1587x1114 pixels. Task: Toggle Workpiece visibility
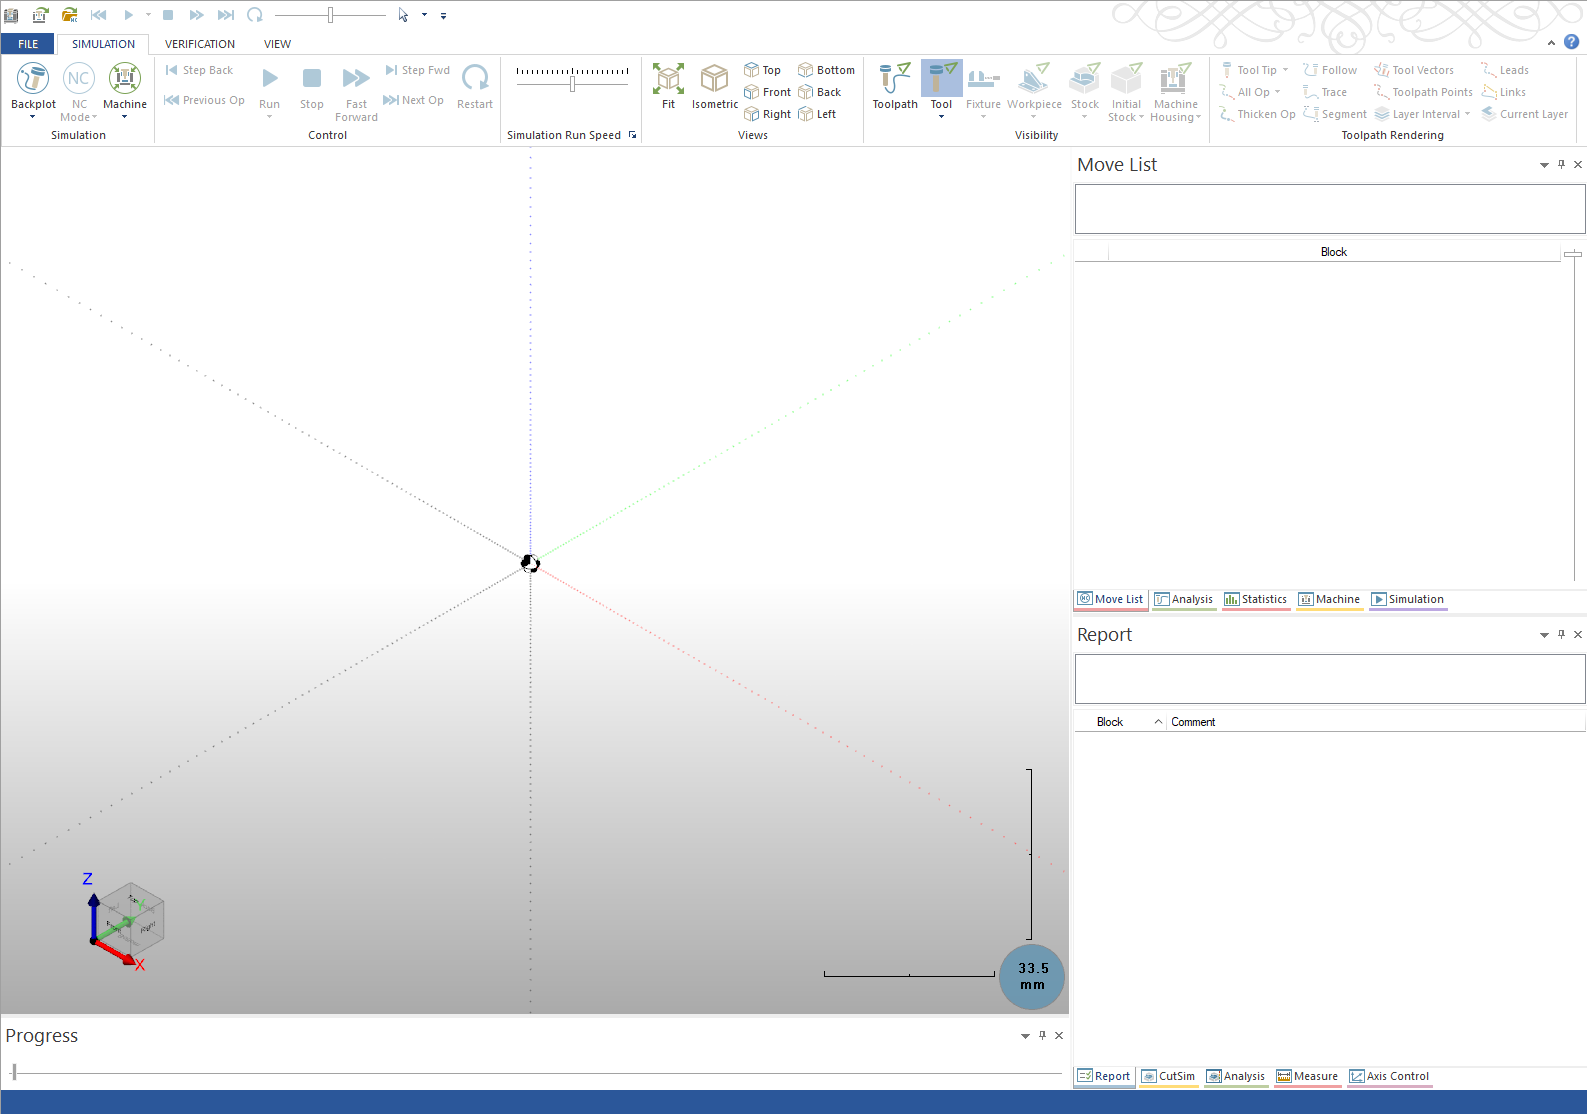coord(1034,79)
